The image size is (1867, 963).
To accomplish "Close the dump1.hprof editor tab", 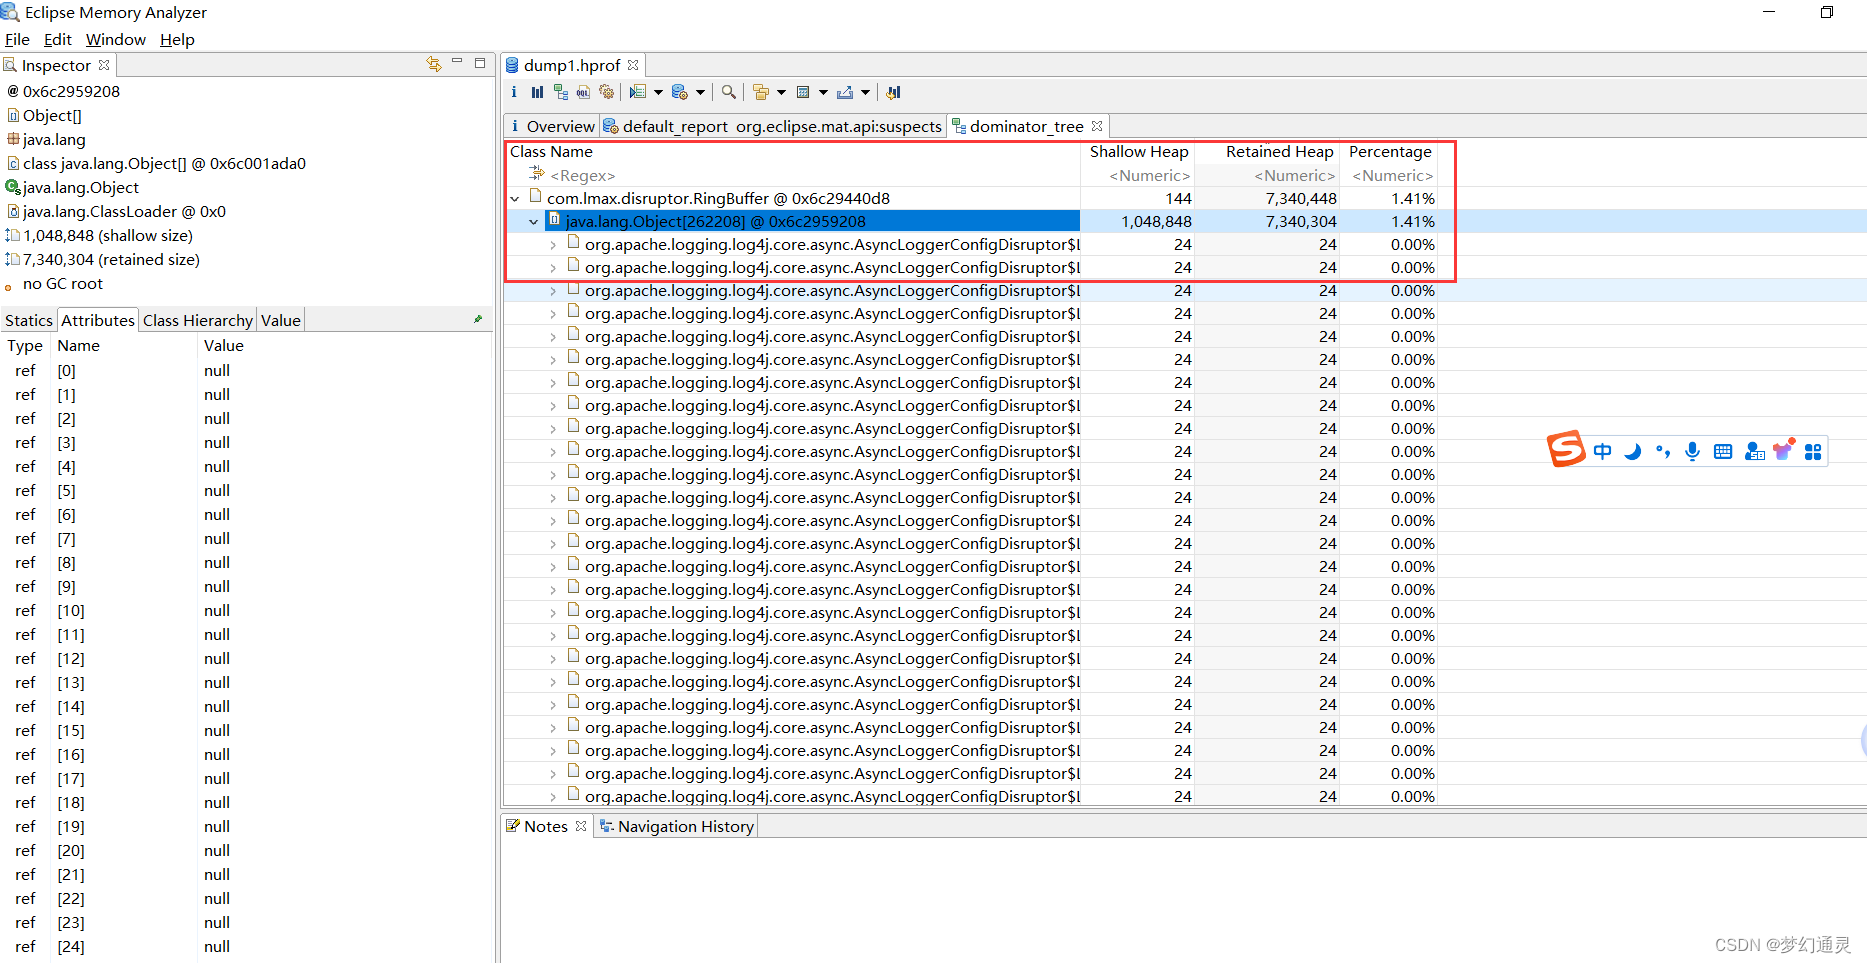I will 633,65.
